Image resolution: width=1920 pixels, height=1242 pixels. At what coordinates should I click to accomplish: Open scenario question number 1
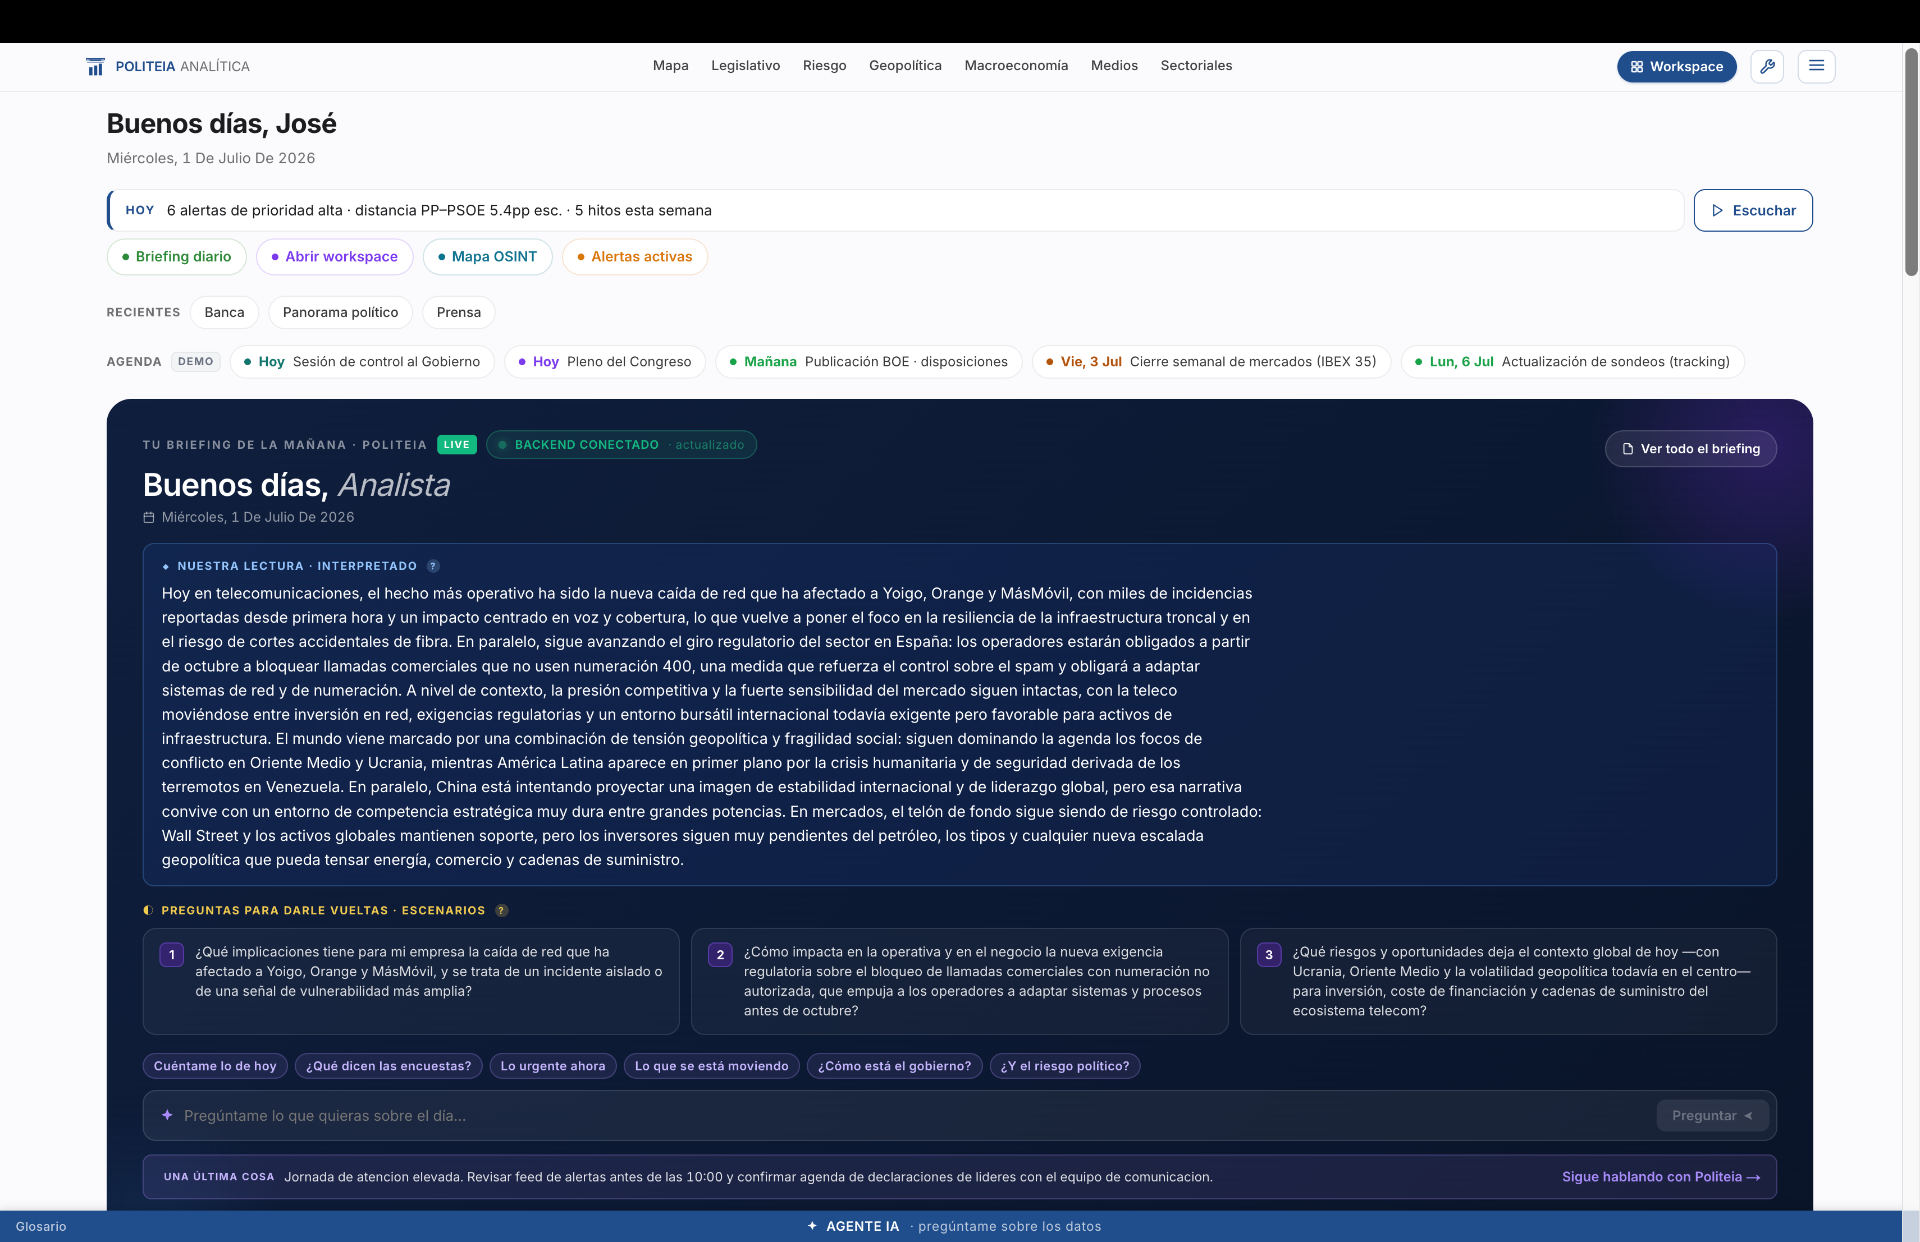click(411, 981)
